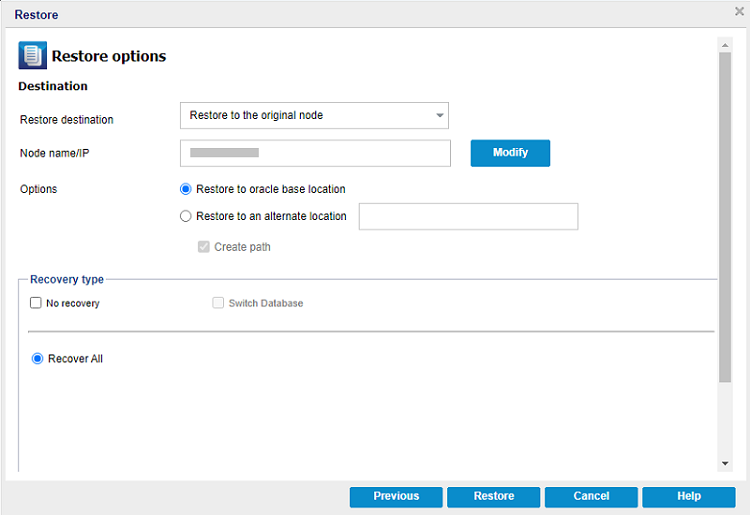The height and width of the screenshot is (515, 750).
Task: Toggle the Create path checkbox
Action: tap(204, 247)
